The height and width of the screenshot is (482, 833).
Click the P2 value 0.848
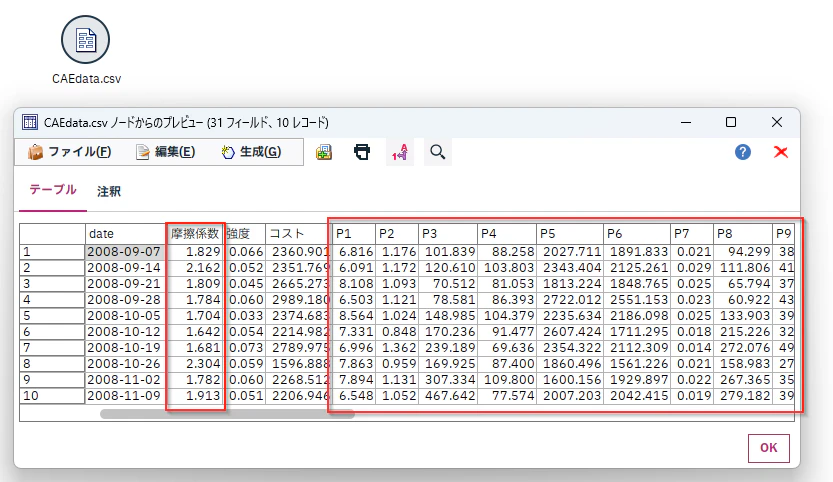pos(397,332)
